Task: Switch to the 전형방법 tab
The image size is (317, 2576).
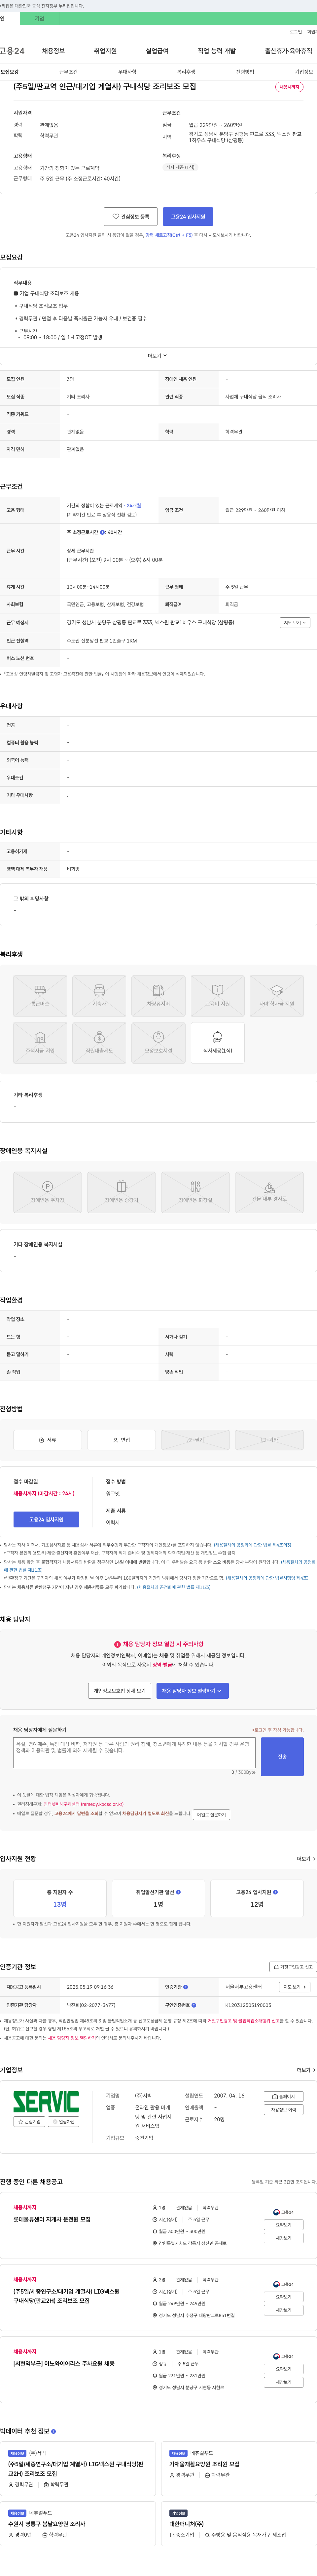Action: click(245, 72)
